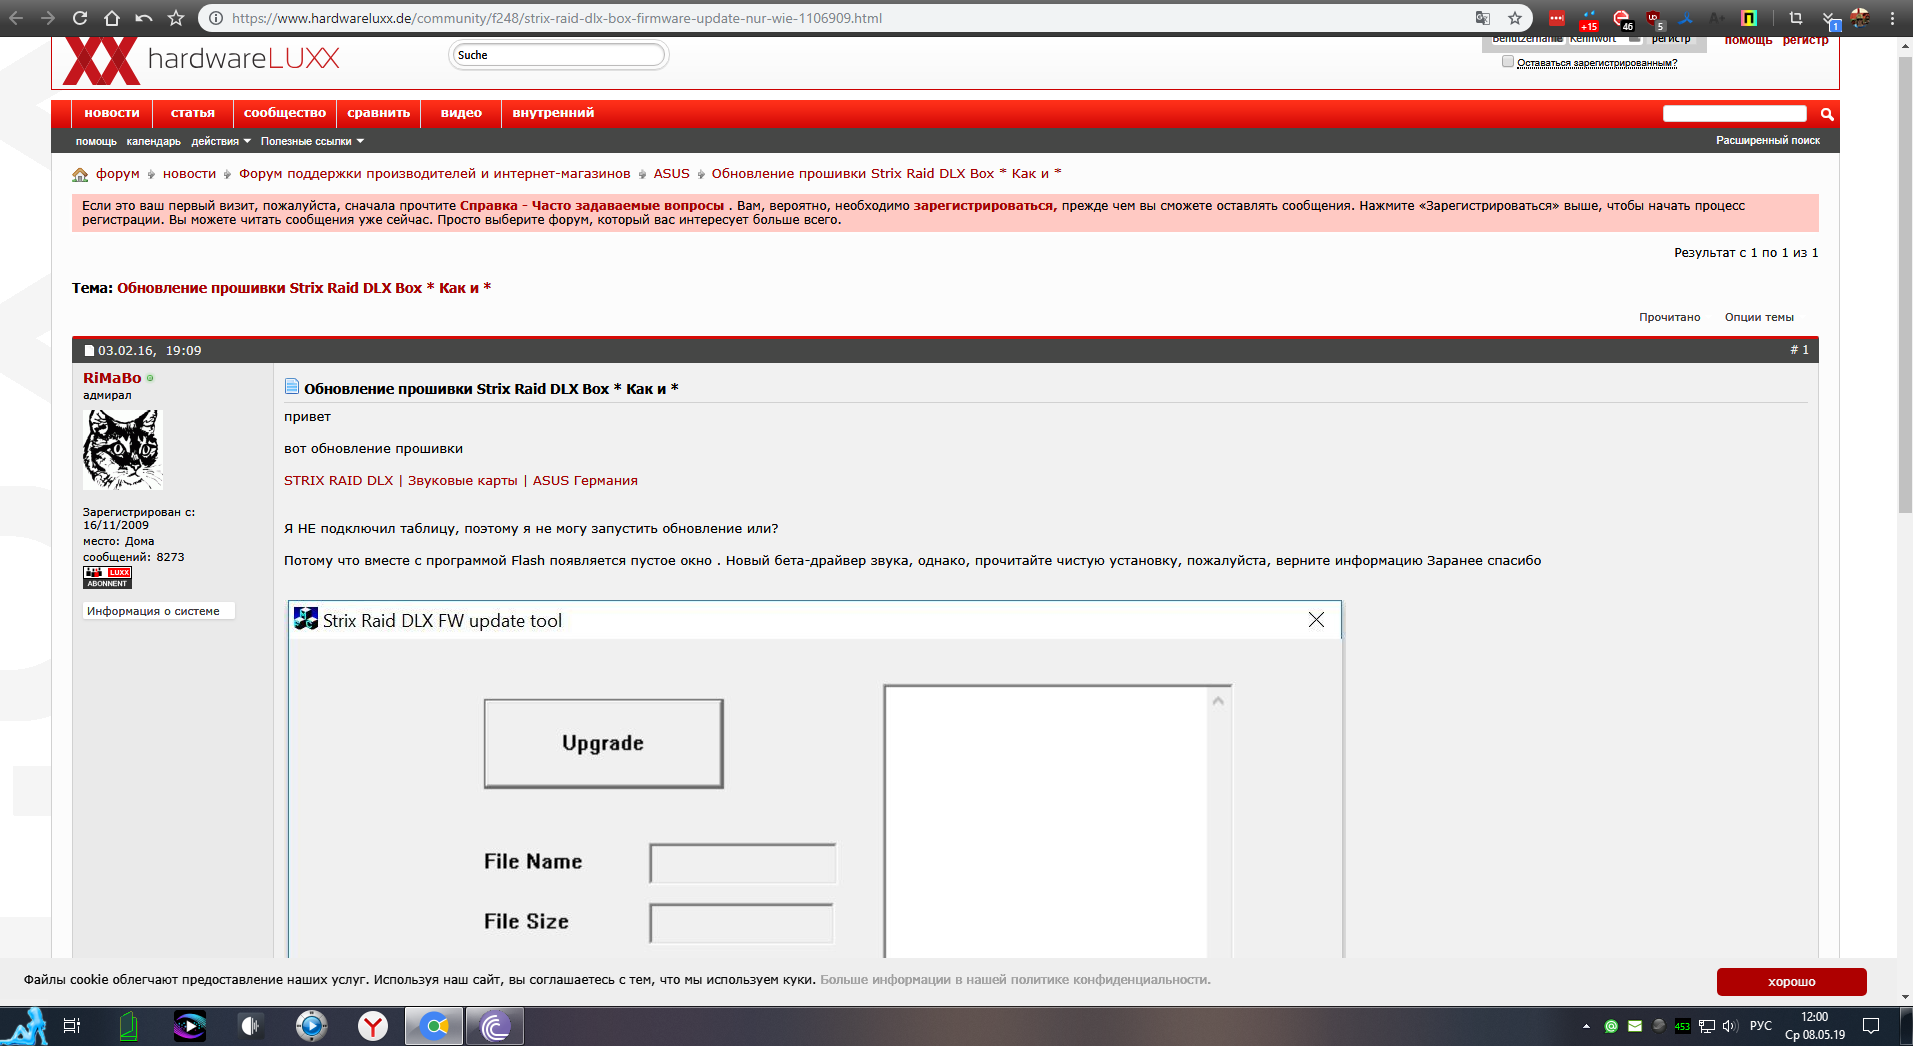Click the Suche search input field
The image size is (1913, 1046).
point(559,55)
